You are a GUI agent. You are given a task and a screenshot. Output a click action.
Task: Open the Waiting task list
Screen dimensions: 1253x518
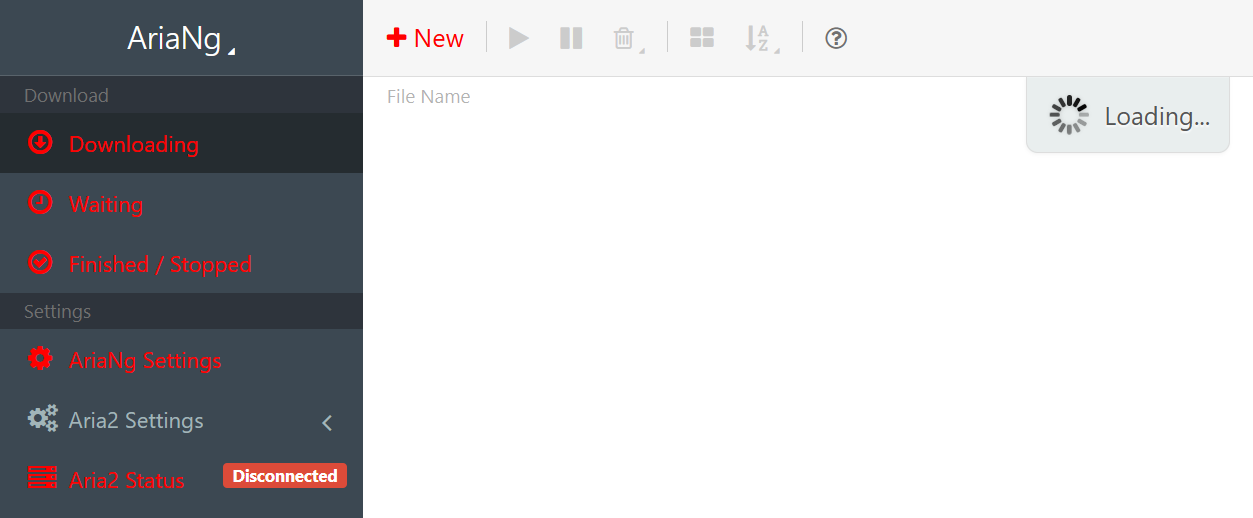[x=181, y=204]
